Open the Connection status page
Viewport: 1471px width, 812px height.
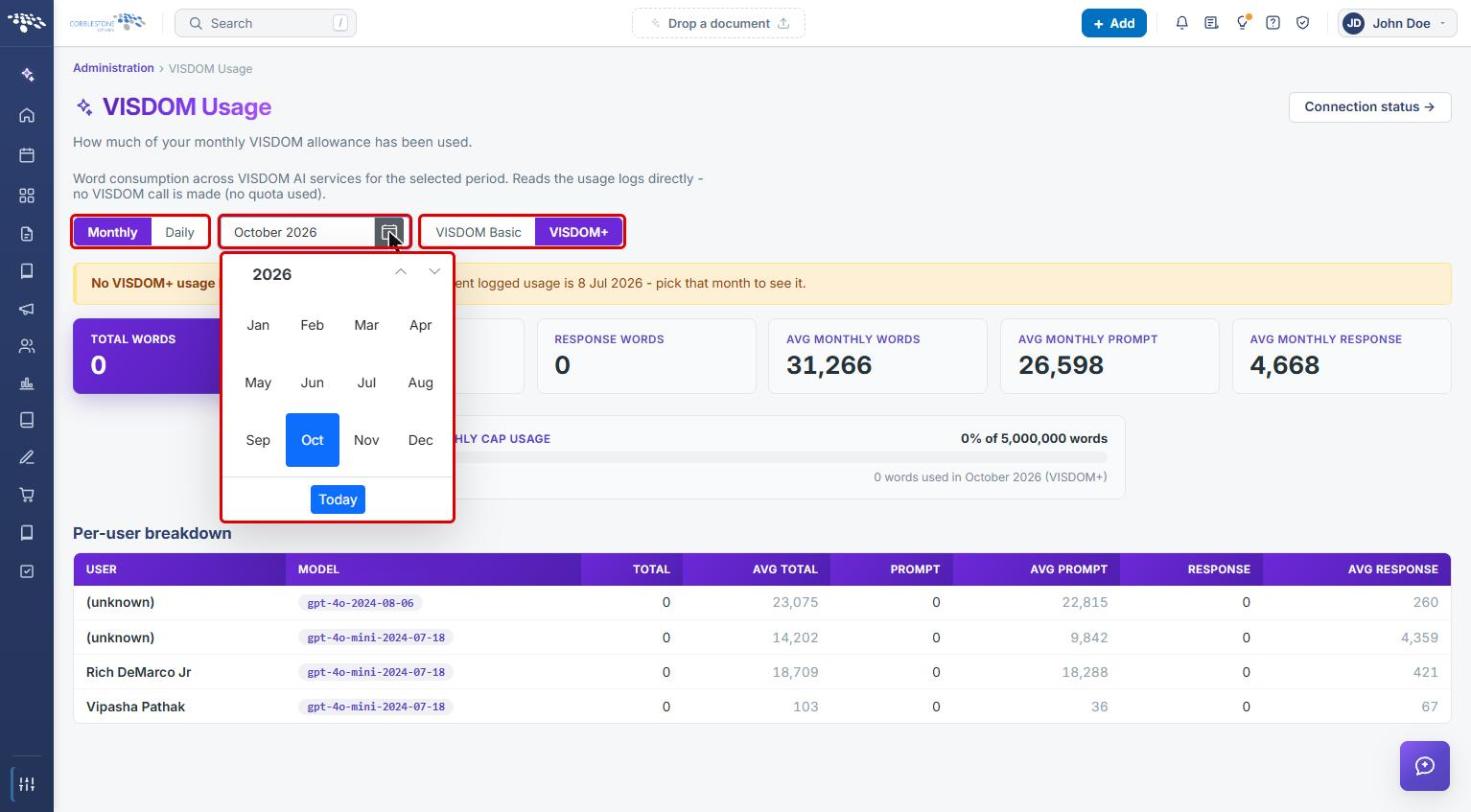coord(1370,107)
